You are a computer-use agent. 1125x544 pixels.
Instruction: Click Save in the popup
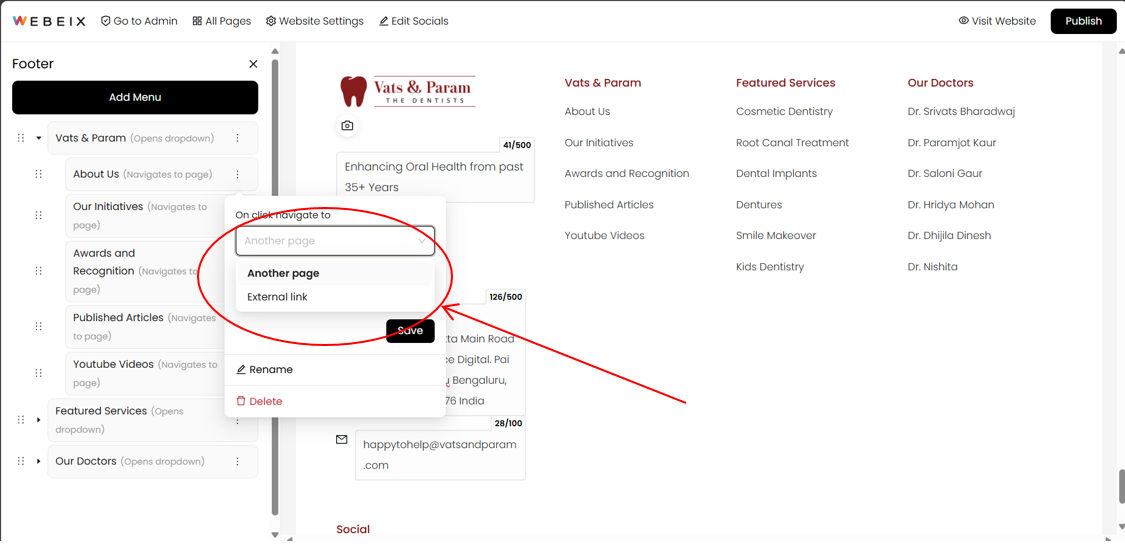point(410,331)
